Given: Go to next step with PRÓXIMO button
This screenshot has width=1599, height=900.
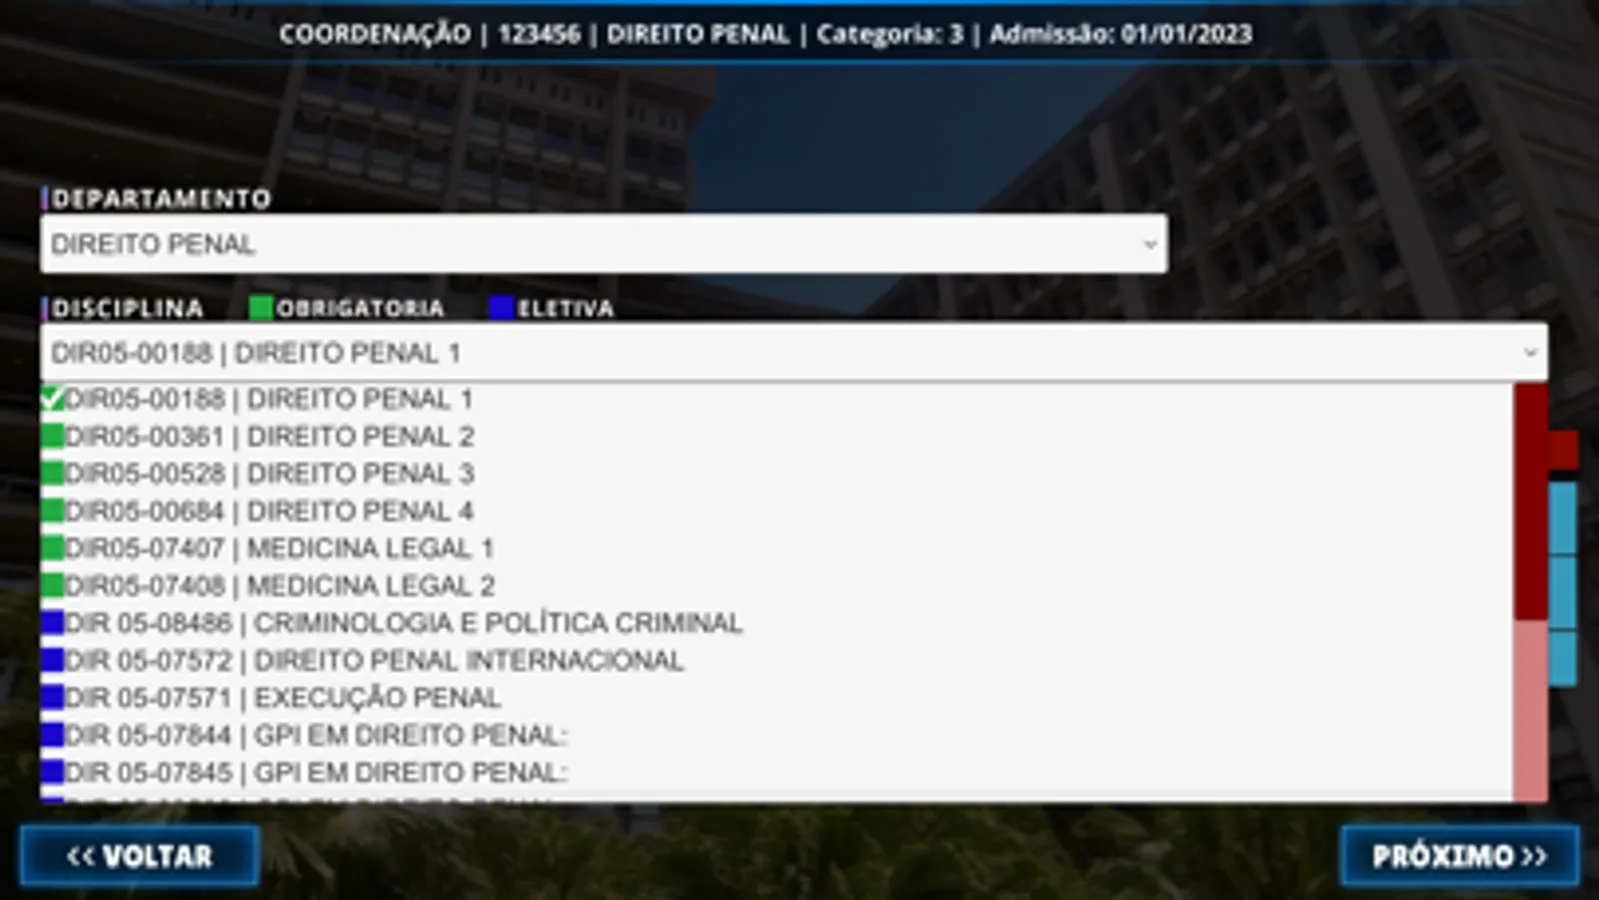Looking at the screenshot, I should coord(1459,856).
